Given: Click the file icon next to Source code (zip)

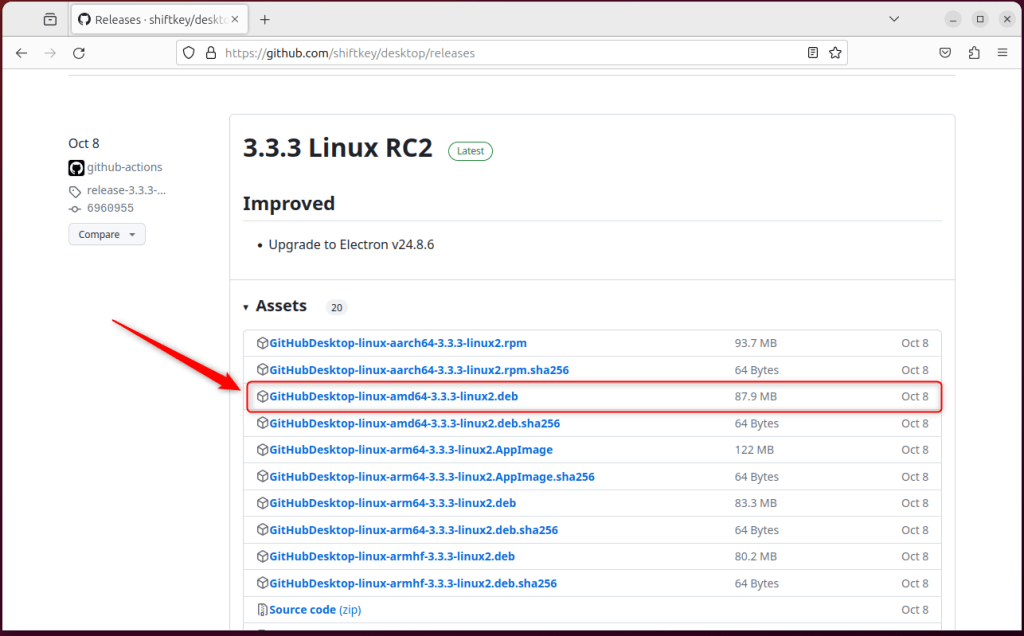Looking at the screenshot, I should pyautogui.click(x=264, y=609).
